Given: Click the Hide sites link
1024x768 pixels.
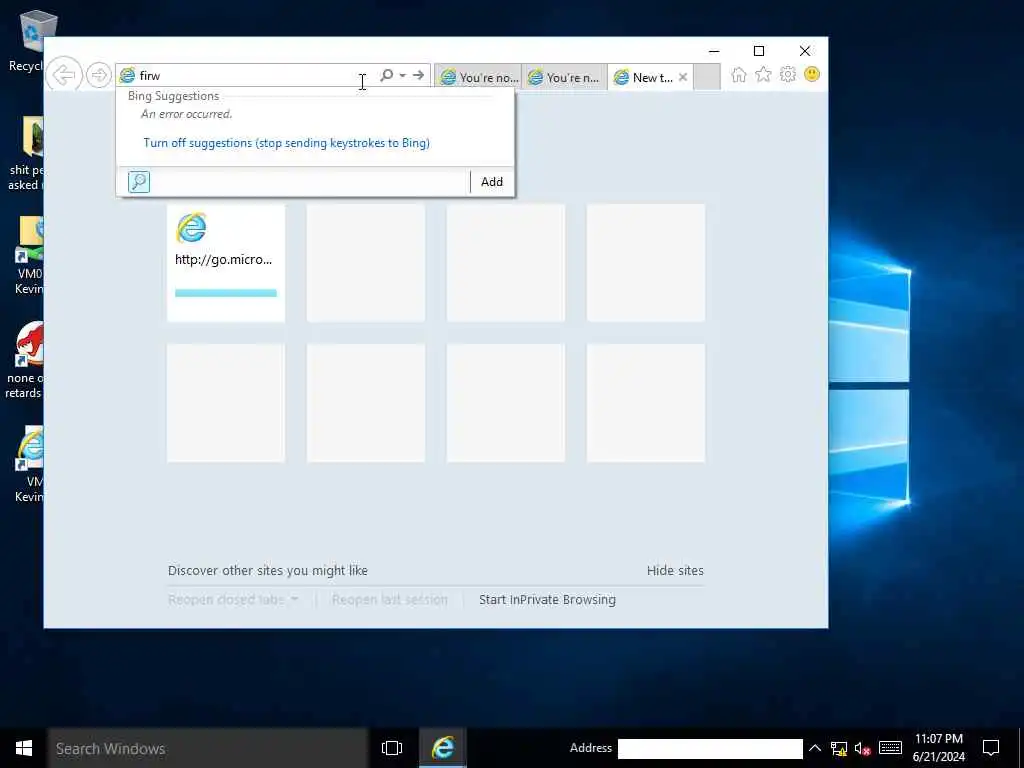Looking at the screenshot, I should [x=675, y=570].
